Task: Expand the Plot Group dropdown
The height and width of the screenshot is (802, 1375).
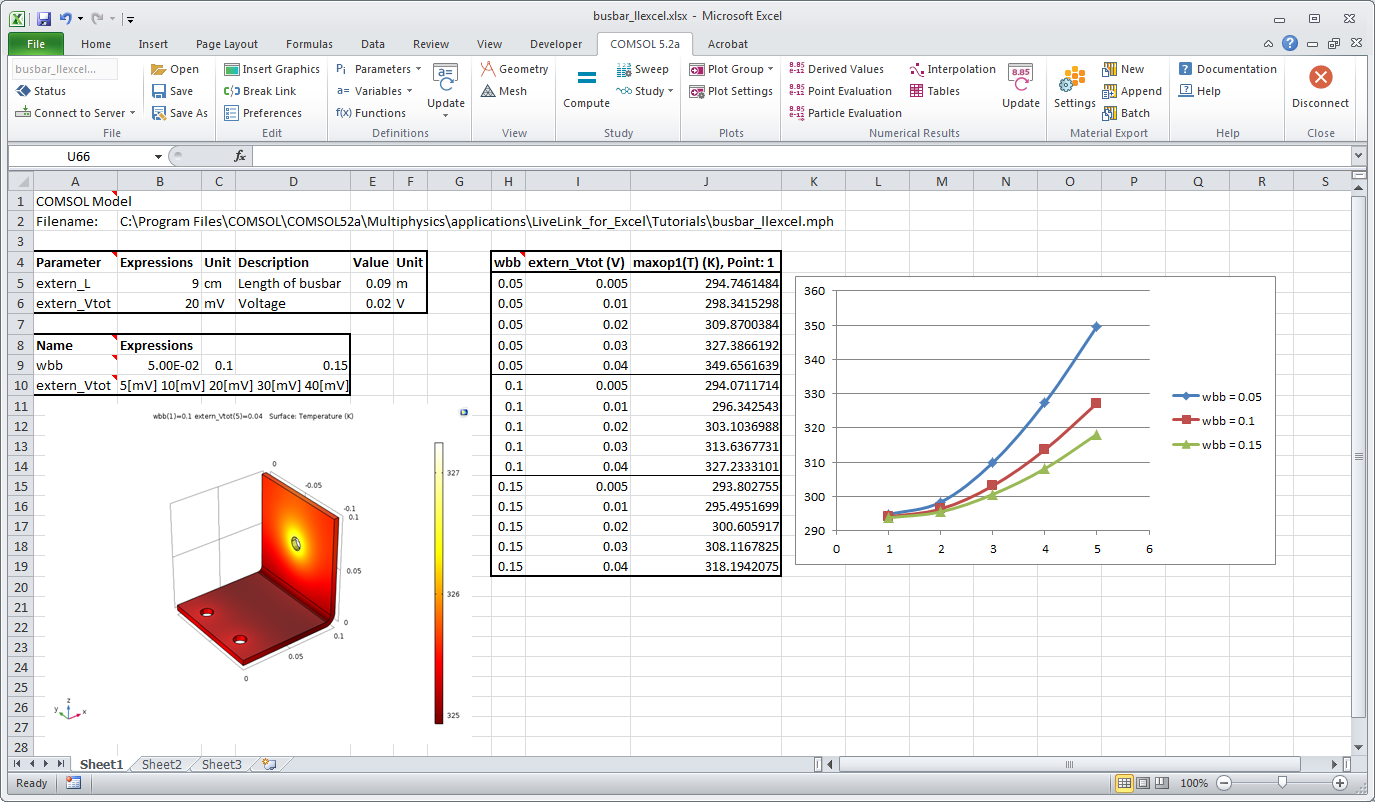Action: [771, 69]
